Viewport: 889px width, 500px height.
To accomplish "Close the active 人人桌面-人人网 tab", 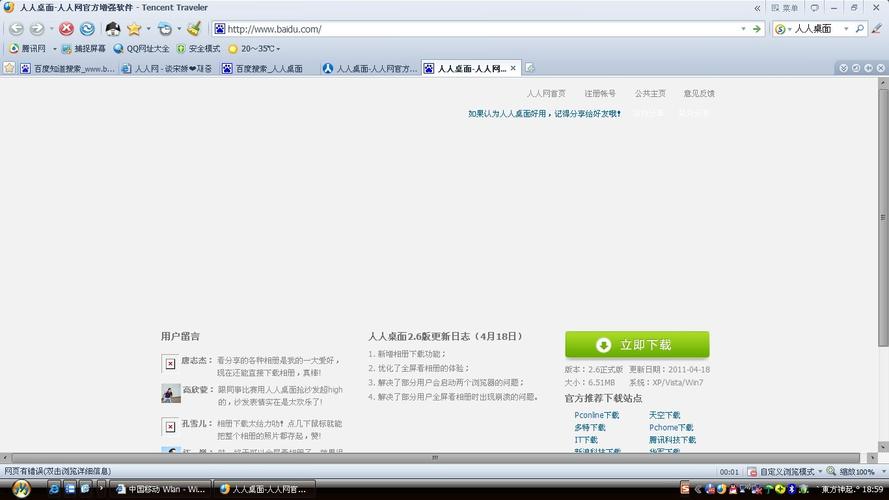I will (x=513, y=68).
